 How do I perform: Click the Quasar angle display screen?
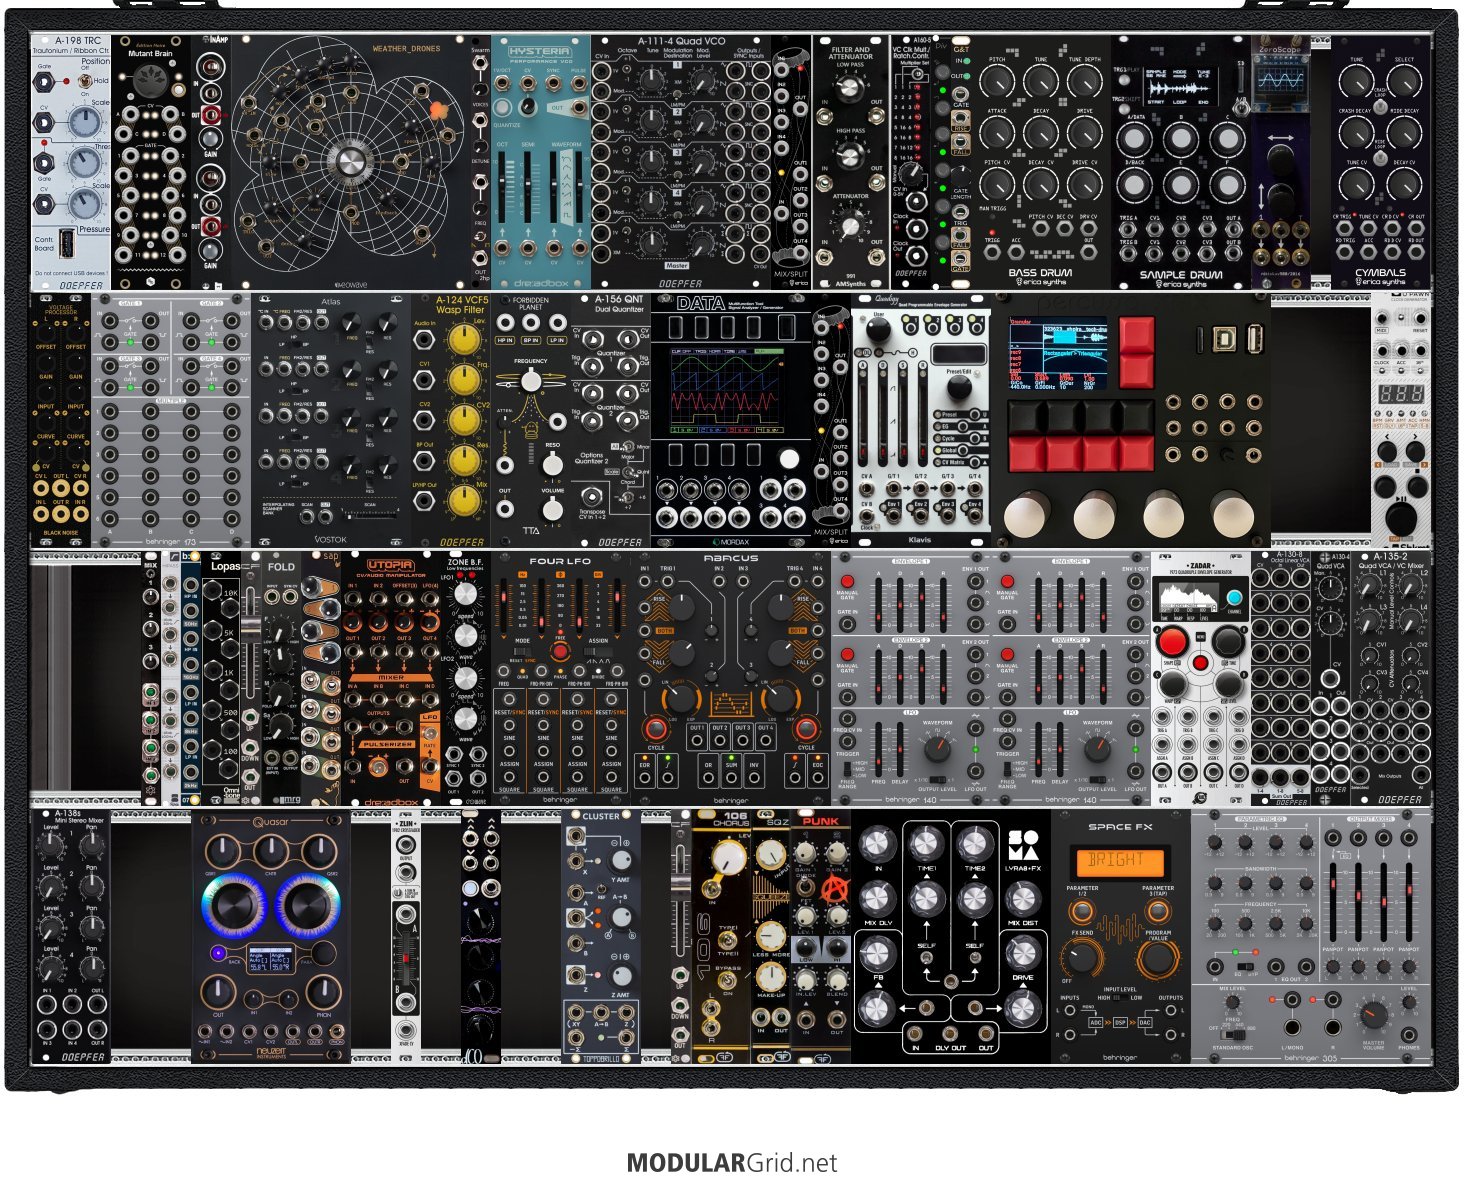[x=271, y=959]
